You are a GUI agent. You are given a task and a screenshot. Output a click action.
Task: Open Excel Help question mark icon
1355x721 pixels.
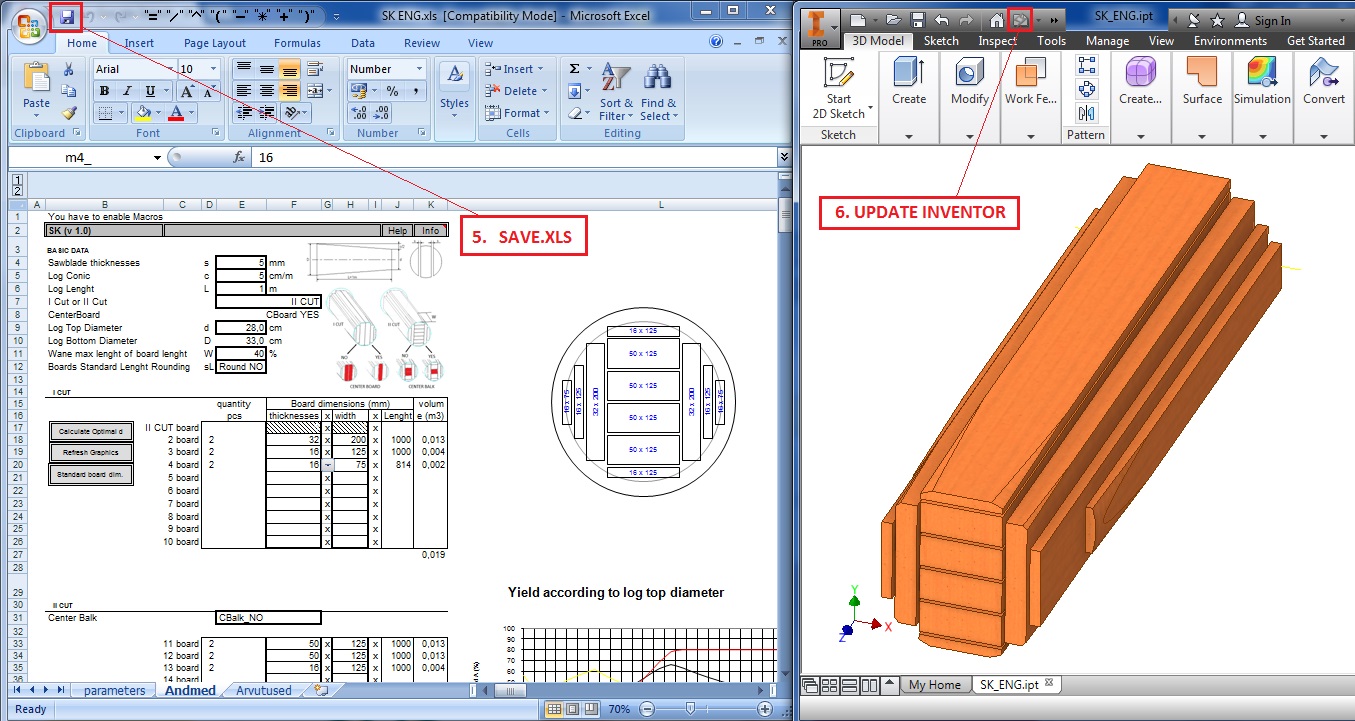tap(716, 42)
